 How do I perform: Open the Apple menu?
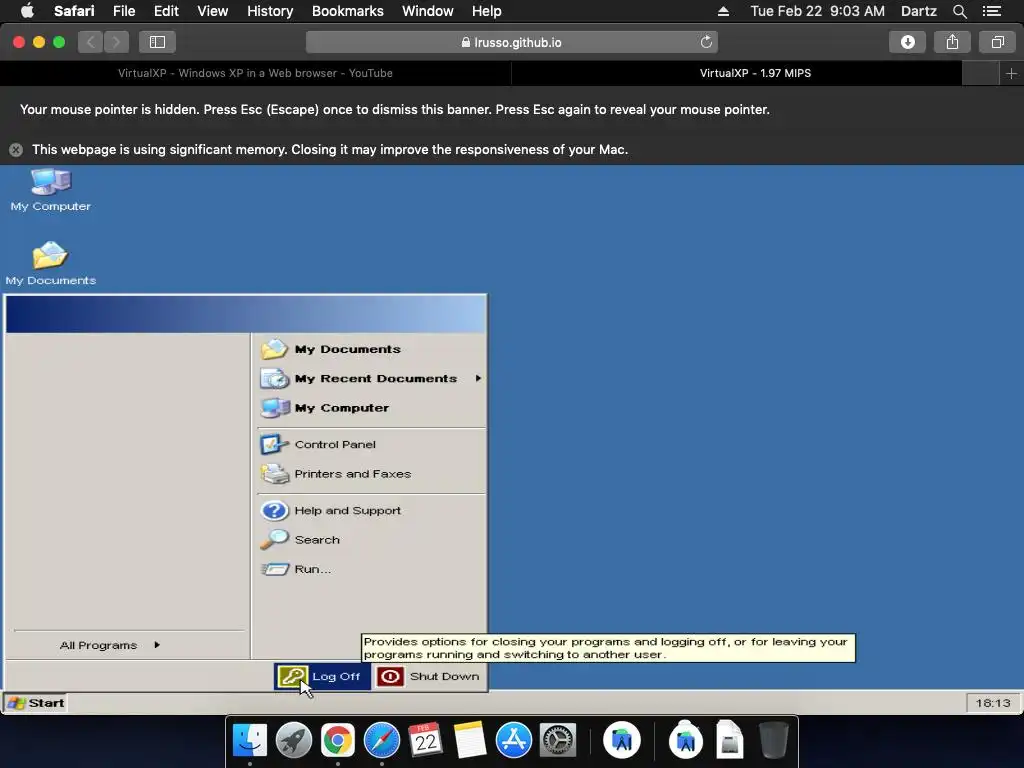27,11
